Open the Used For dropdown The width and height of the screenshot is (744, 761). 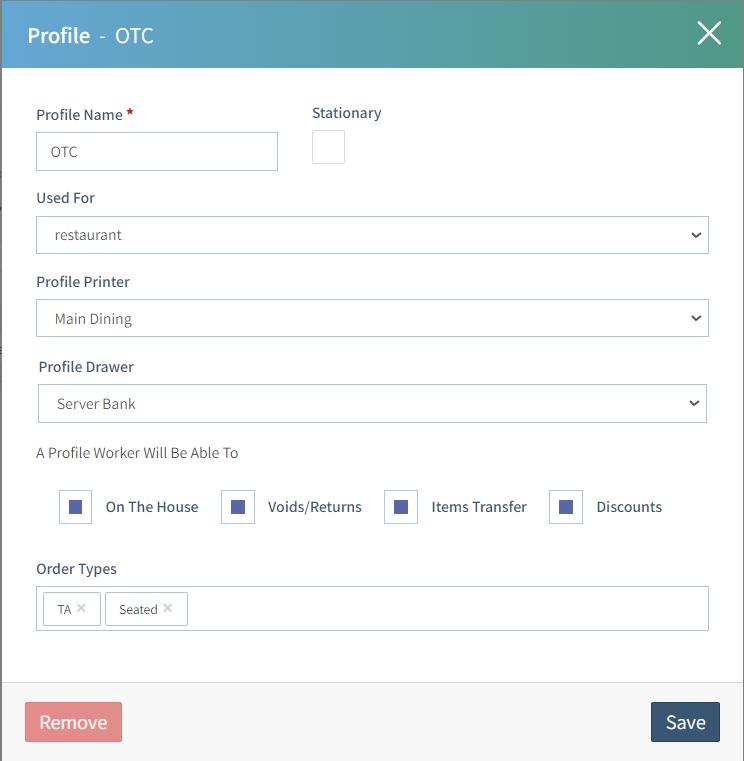pos(372,235)
